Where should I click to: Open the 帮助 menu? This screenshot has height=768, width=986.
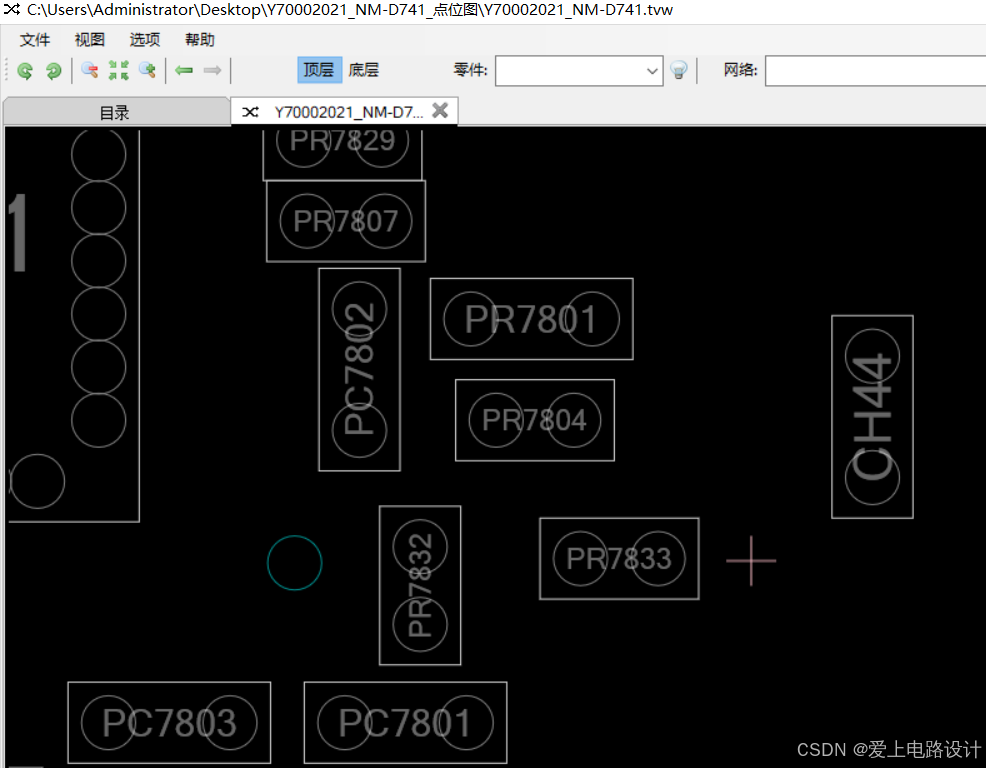(200, 40)
